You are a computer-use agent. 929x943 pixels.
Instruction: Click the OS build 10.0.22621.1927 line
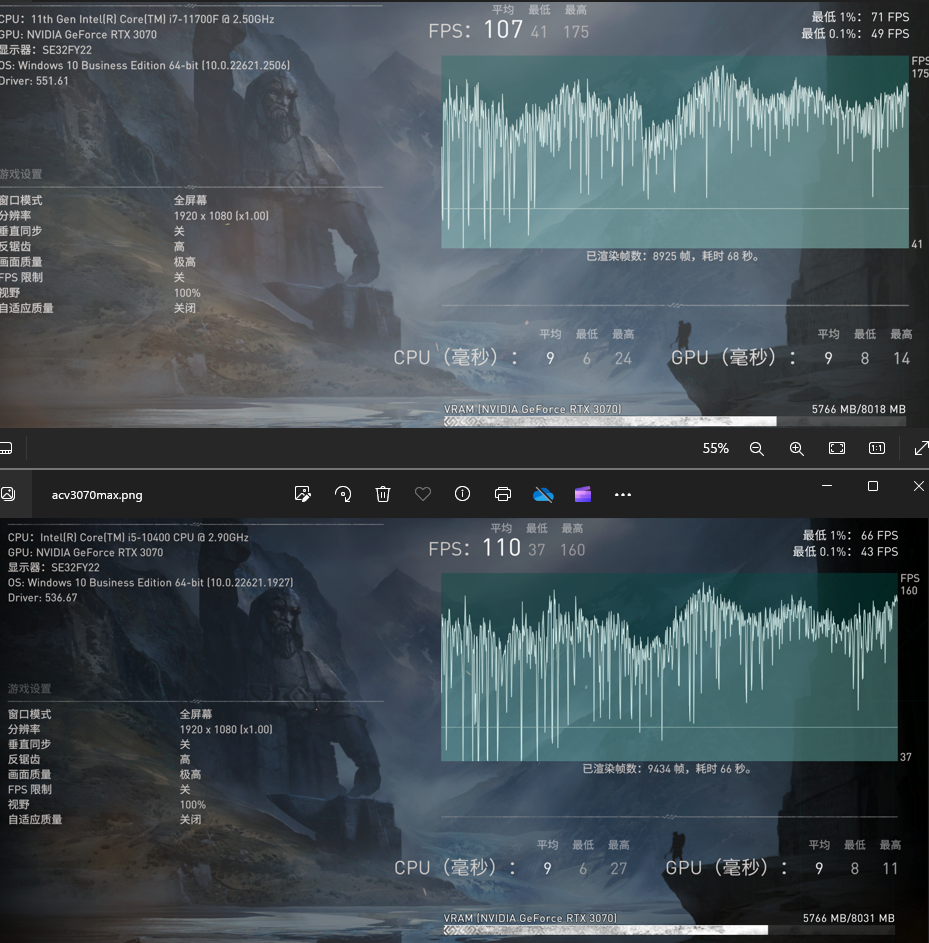click(x=150, y=583)
